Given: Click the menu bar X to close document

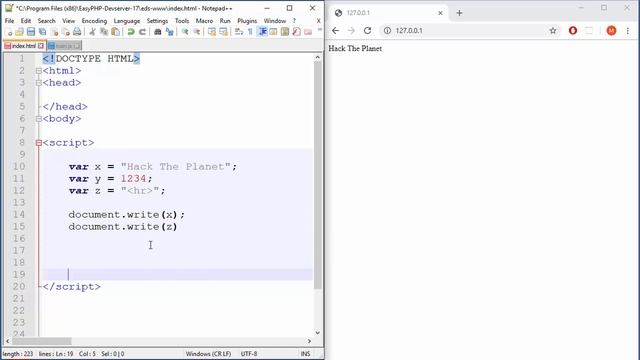Looking at the screenshot, I should [x=318, y=20].
